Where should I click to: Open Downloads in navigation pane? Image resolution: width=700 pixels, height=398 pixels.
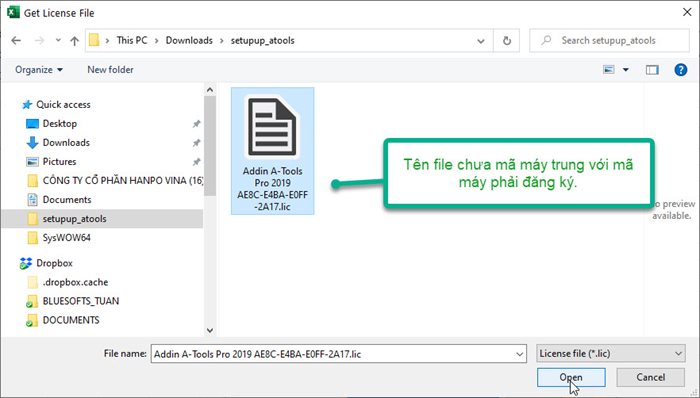(x=66, y=143)
